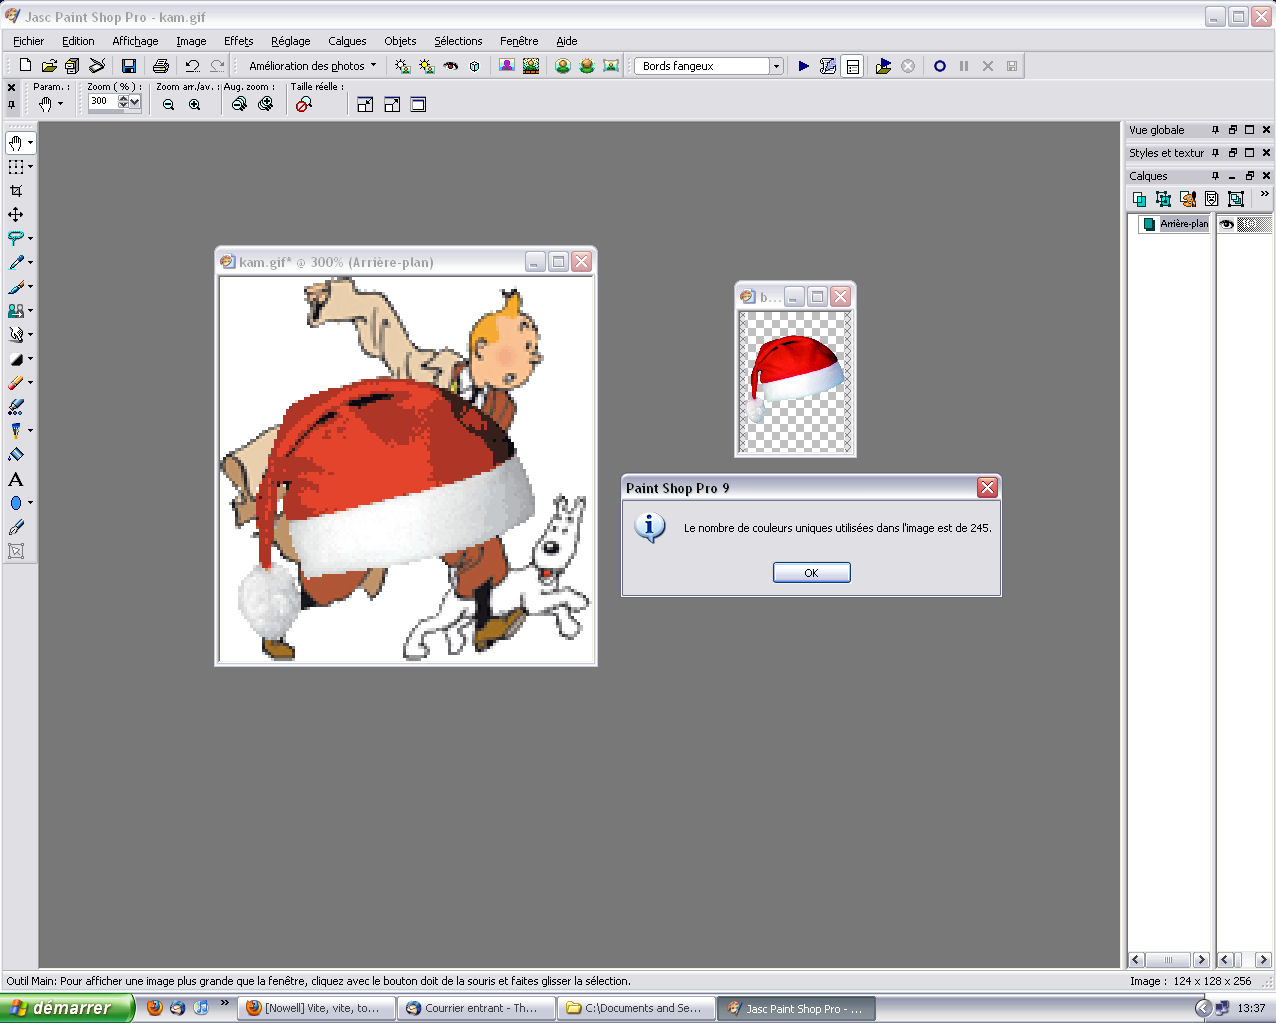Reset view to actual size (Taille réelle)
The width and height of the screenshot is (1276, 1023).
[304, 104]
